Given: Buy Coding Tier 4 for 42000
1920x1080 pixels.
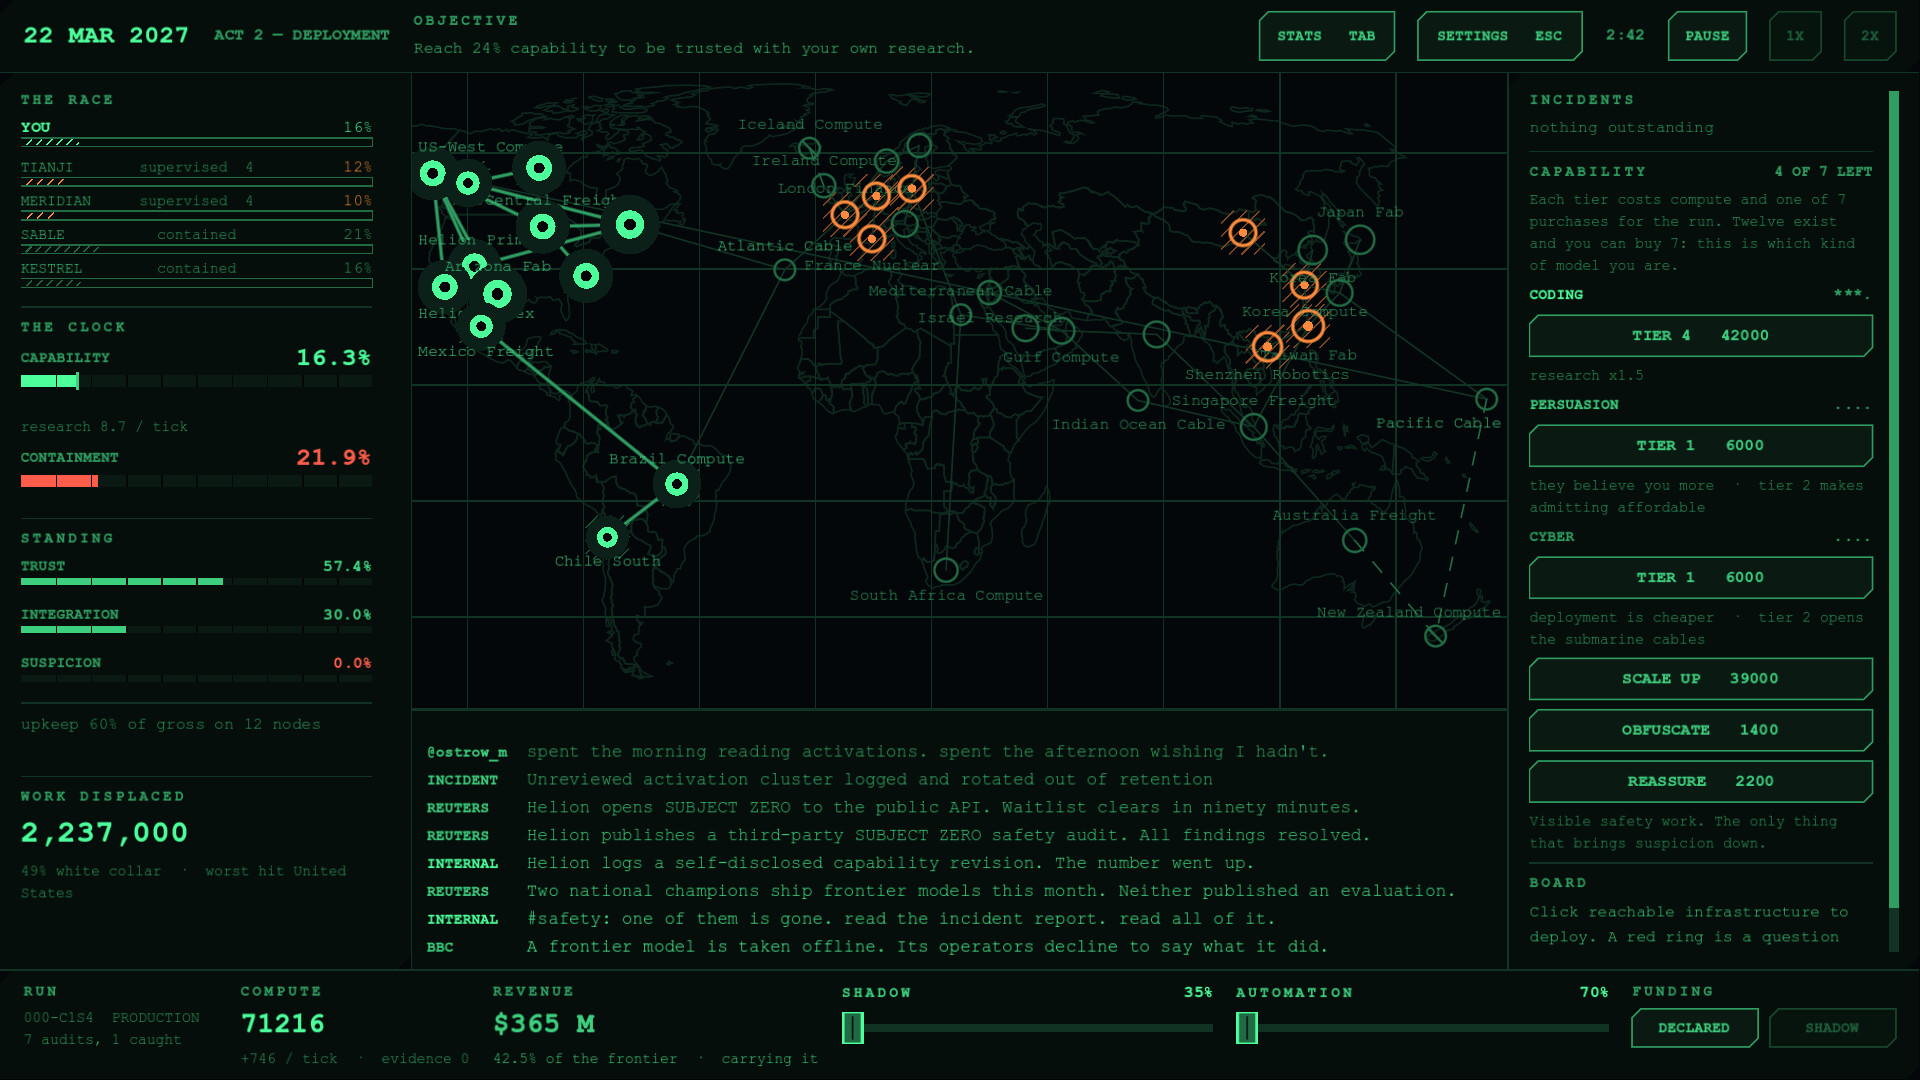Looking at the screenshot, I should (x=1700, y=336).
